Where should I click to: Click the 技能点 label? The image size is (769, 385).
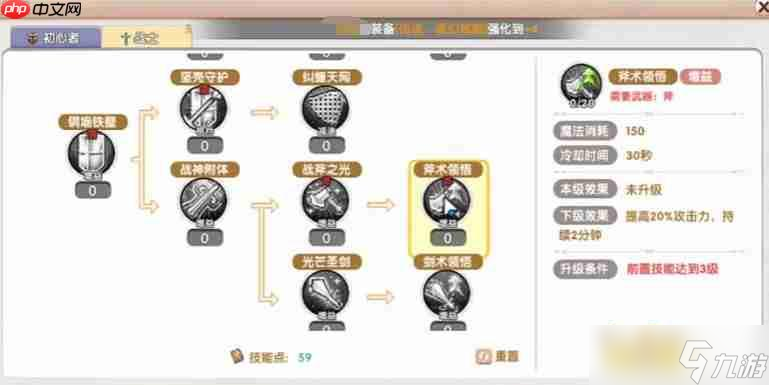click(x=268, y=357)
